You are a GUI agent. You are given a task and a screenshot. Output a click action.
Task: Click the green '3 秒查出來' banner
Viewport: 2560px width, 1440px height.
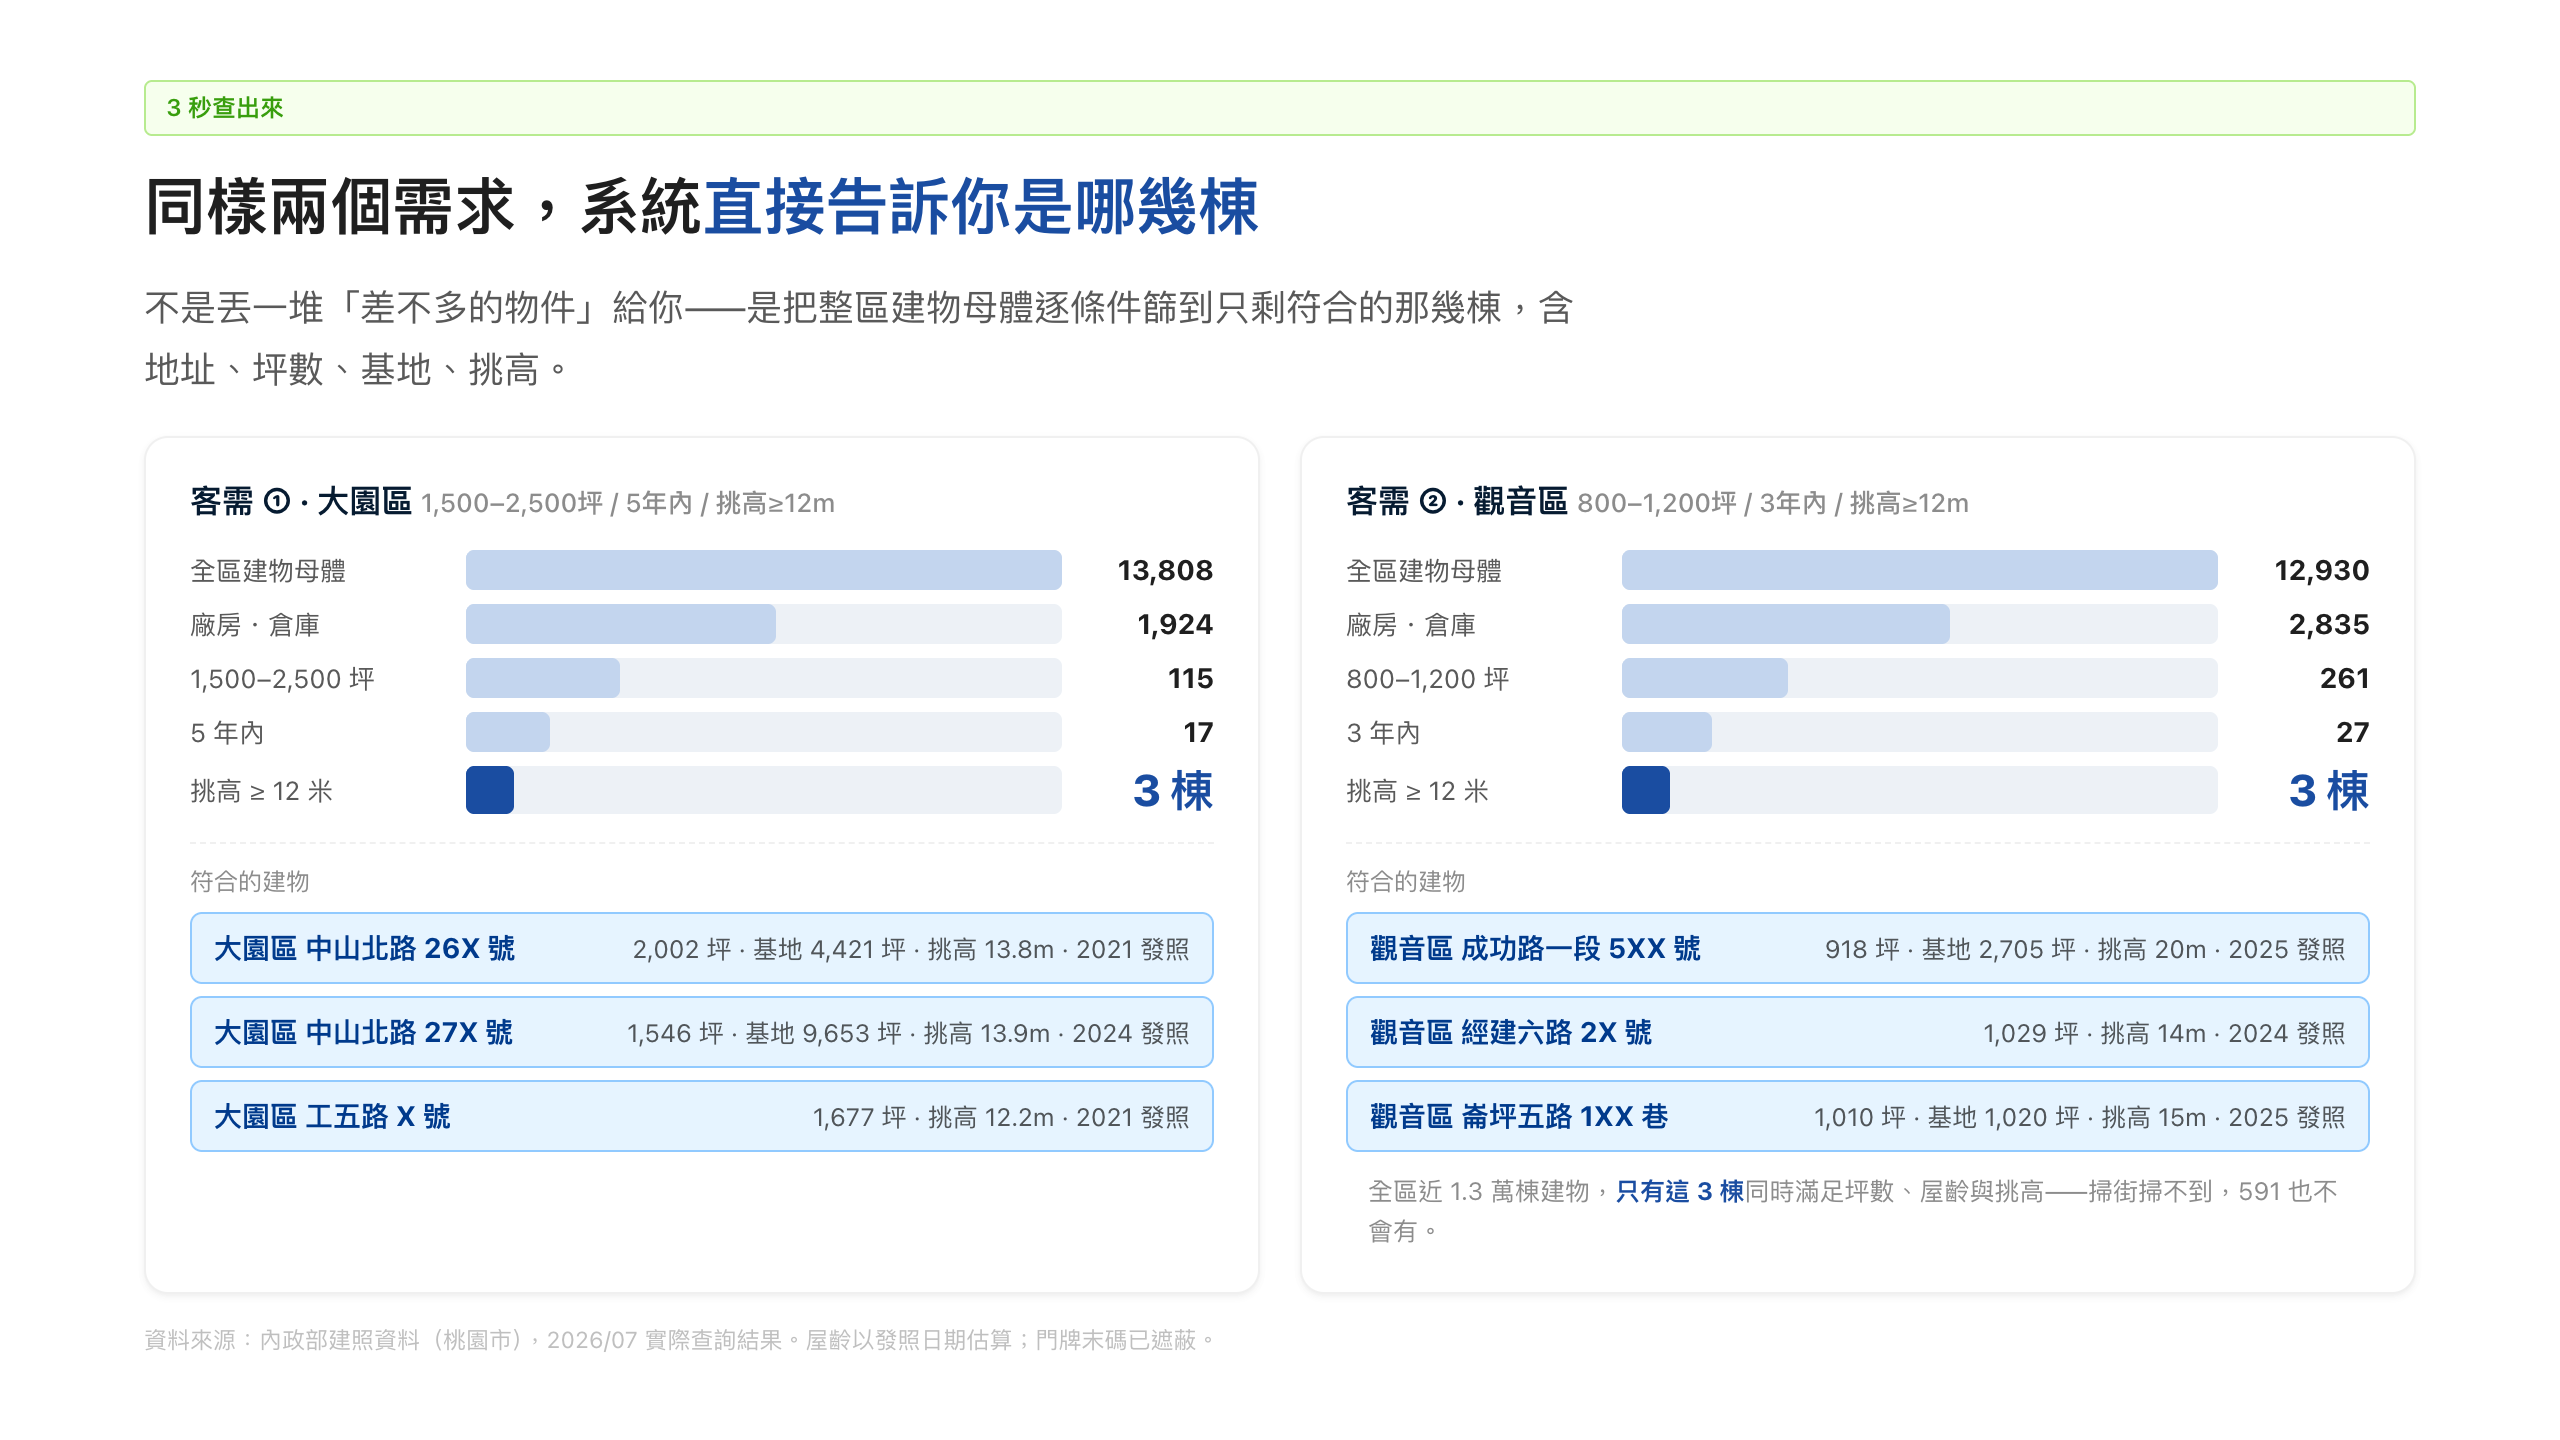tap(1279, 108)
